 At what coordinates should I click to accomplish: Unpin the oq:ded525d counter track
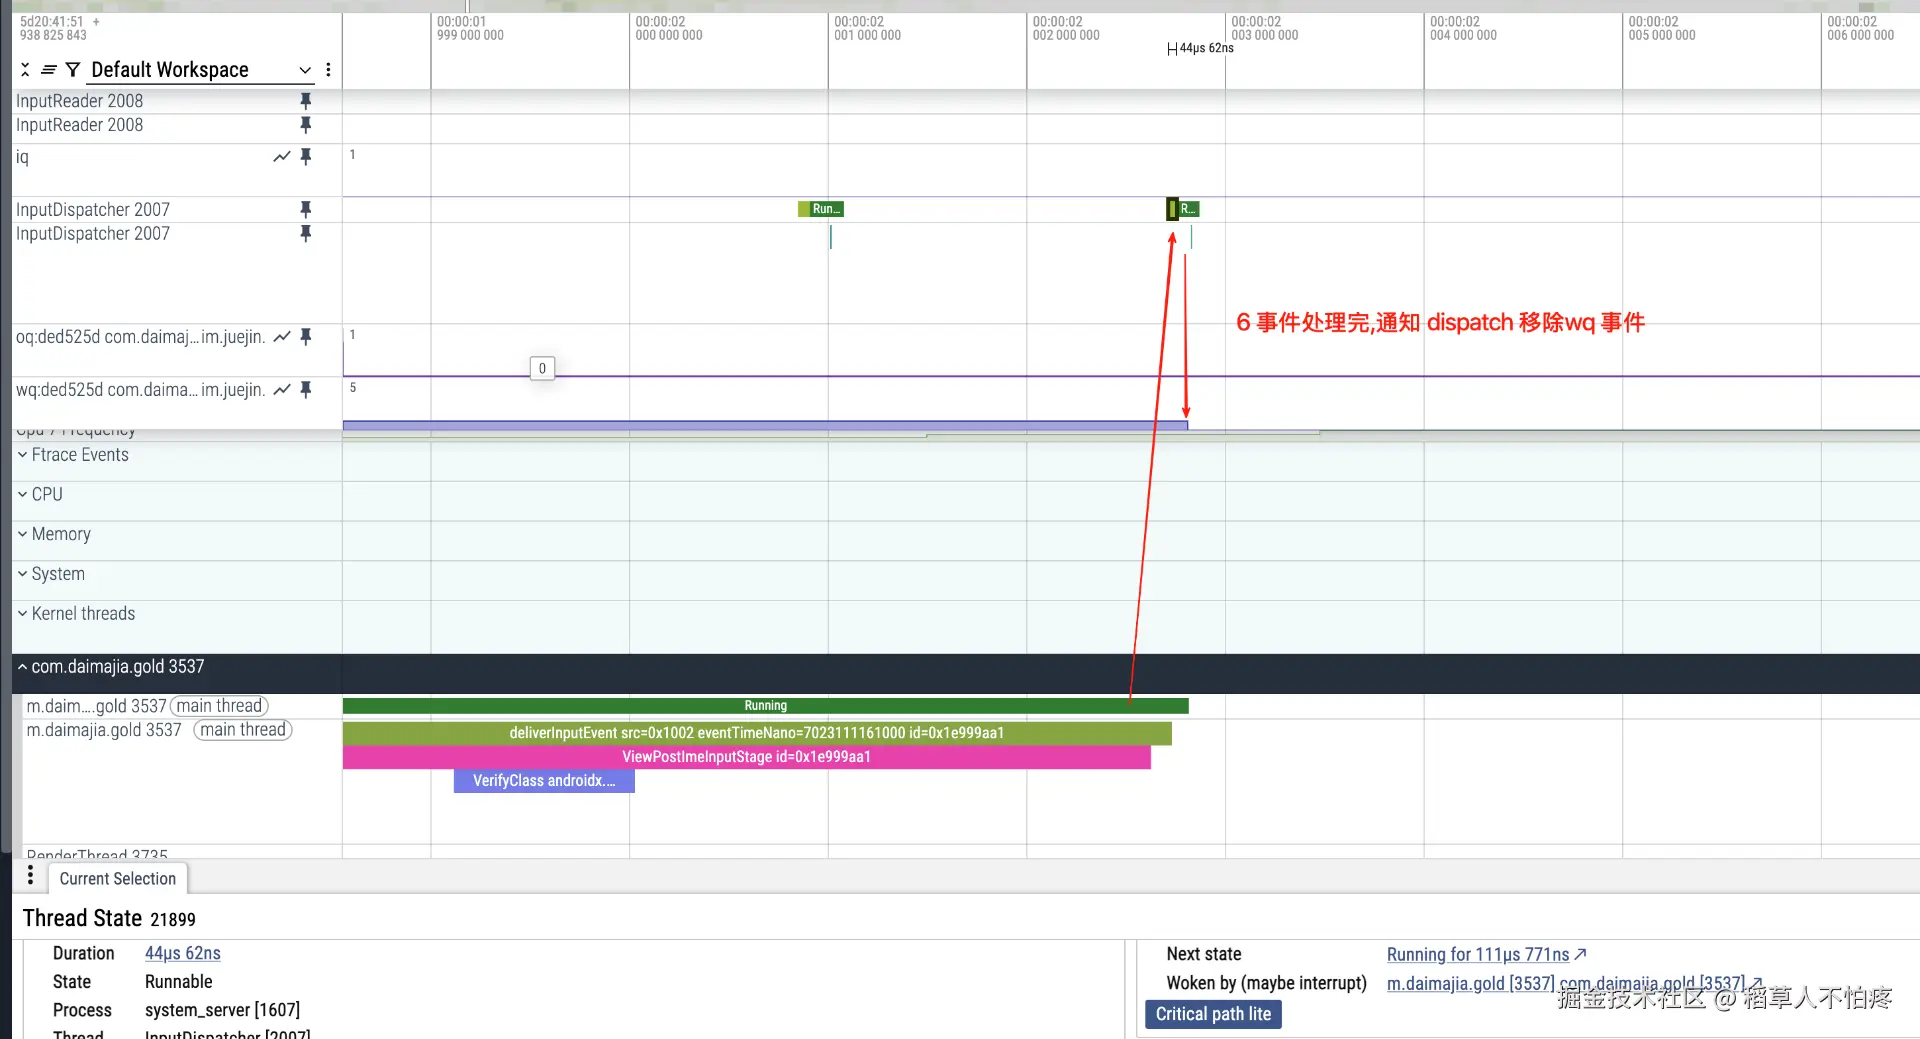[x=306, y=337]
